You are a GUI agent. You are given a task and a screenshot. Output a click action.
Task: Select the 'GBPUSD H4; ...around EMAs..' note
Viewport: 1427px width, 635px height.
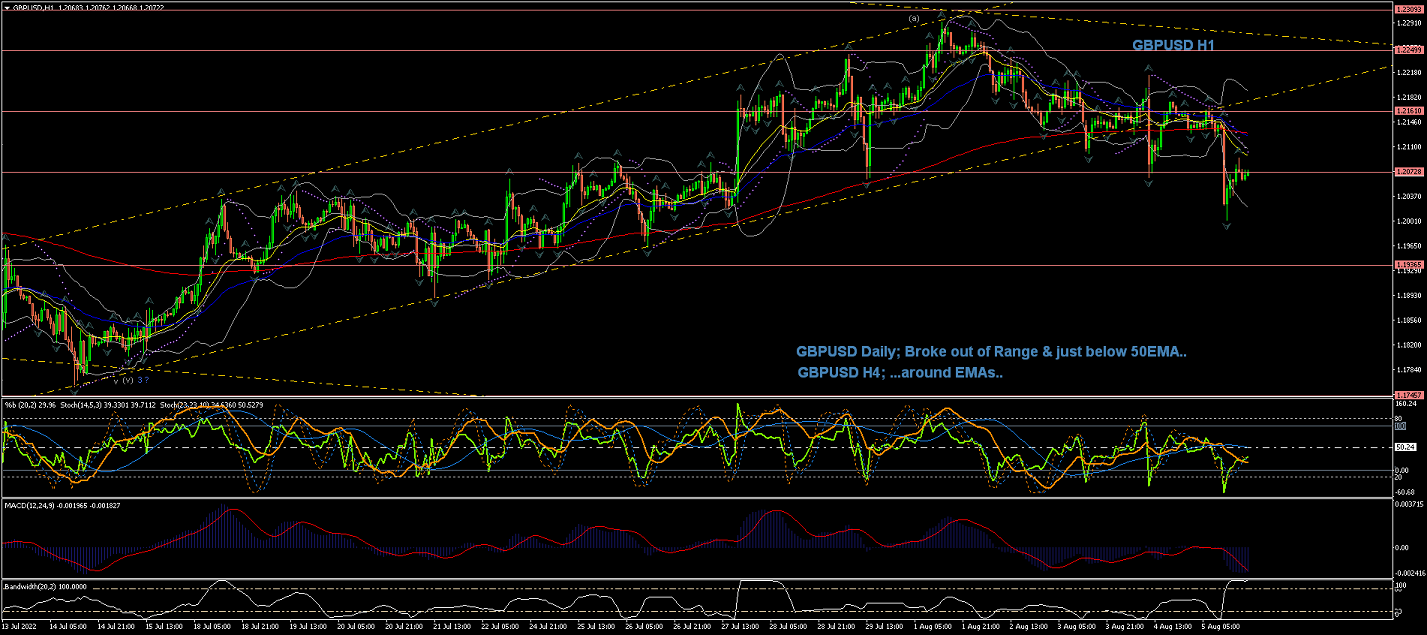click(900, 373)
